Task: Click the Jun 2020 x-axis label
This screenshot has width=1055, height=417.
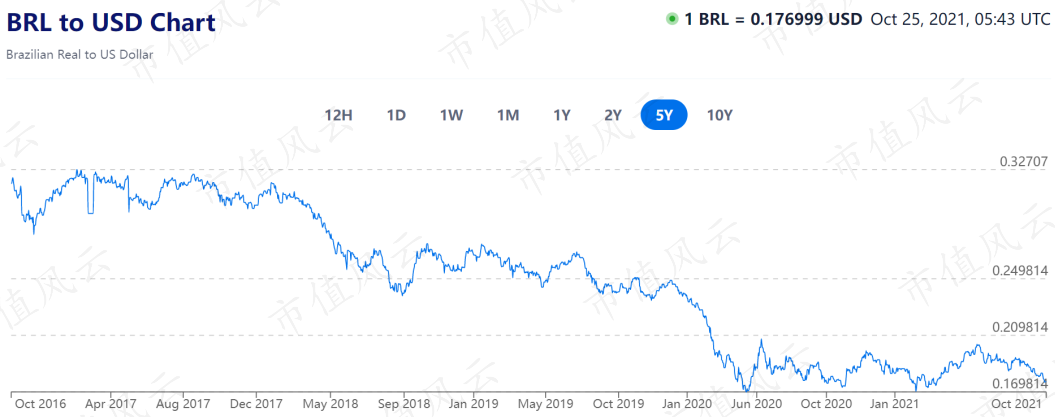Action: pyautogui.click(x=756, y=404)
